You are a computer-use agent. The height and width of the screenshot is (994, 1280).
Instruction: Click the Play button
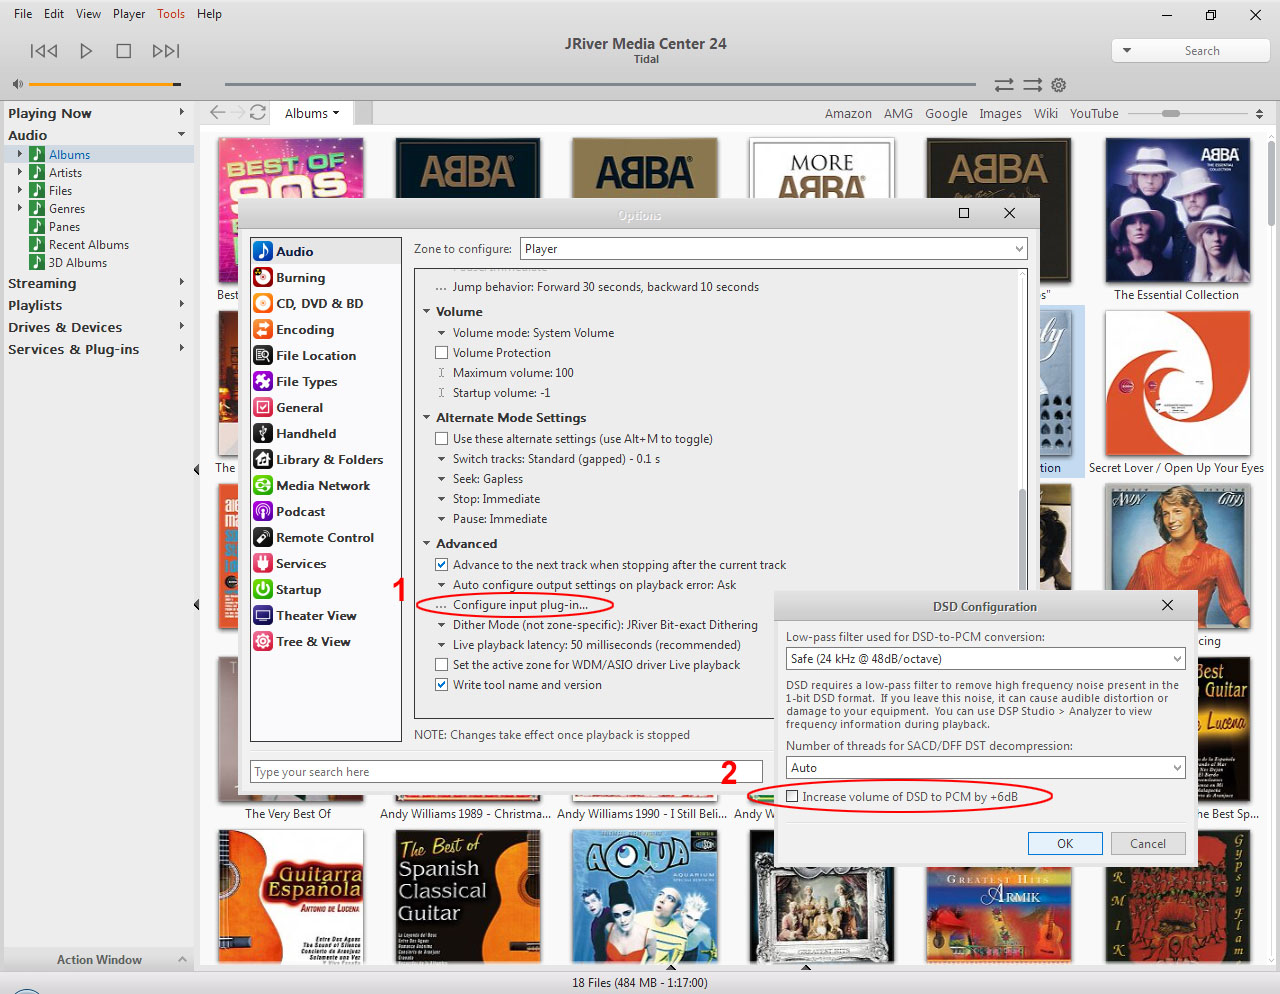(86, 51)
